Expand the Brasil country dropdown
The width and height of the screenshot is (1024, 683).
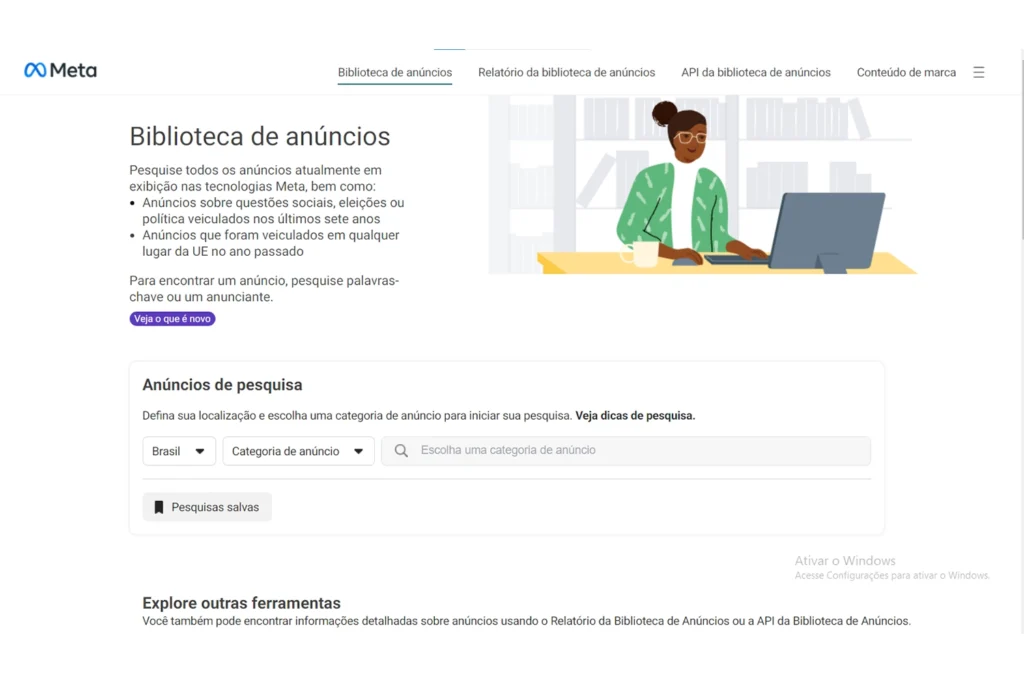(179, 451)
